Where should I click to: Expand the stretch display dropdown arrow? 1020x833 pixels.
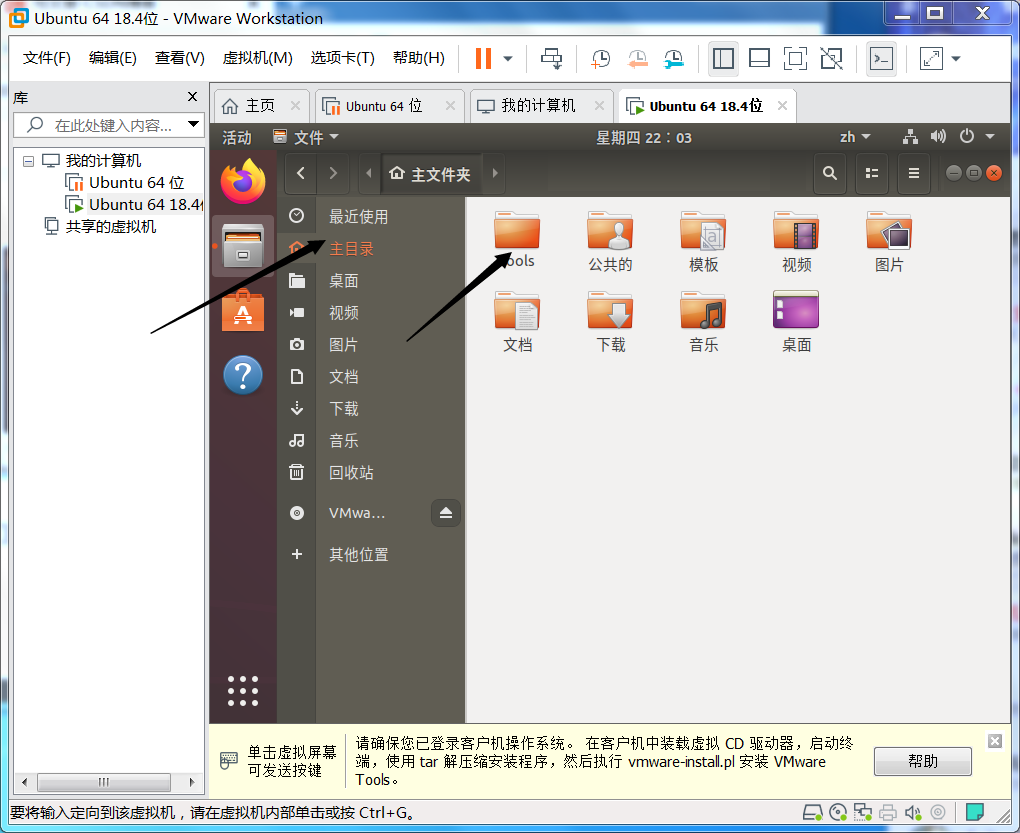click(956, 59)
